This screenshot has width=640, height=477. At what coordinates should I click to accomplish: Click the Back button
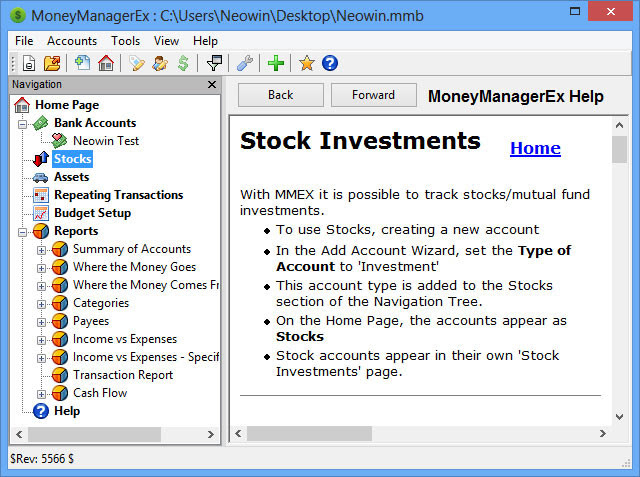(281, 95)
